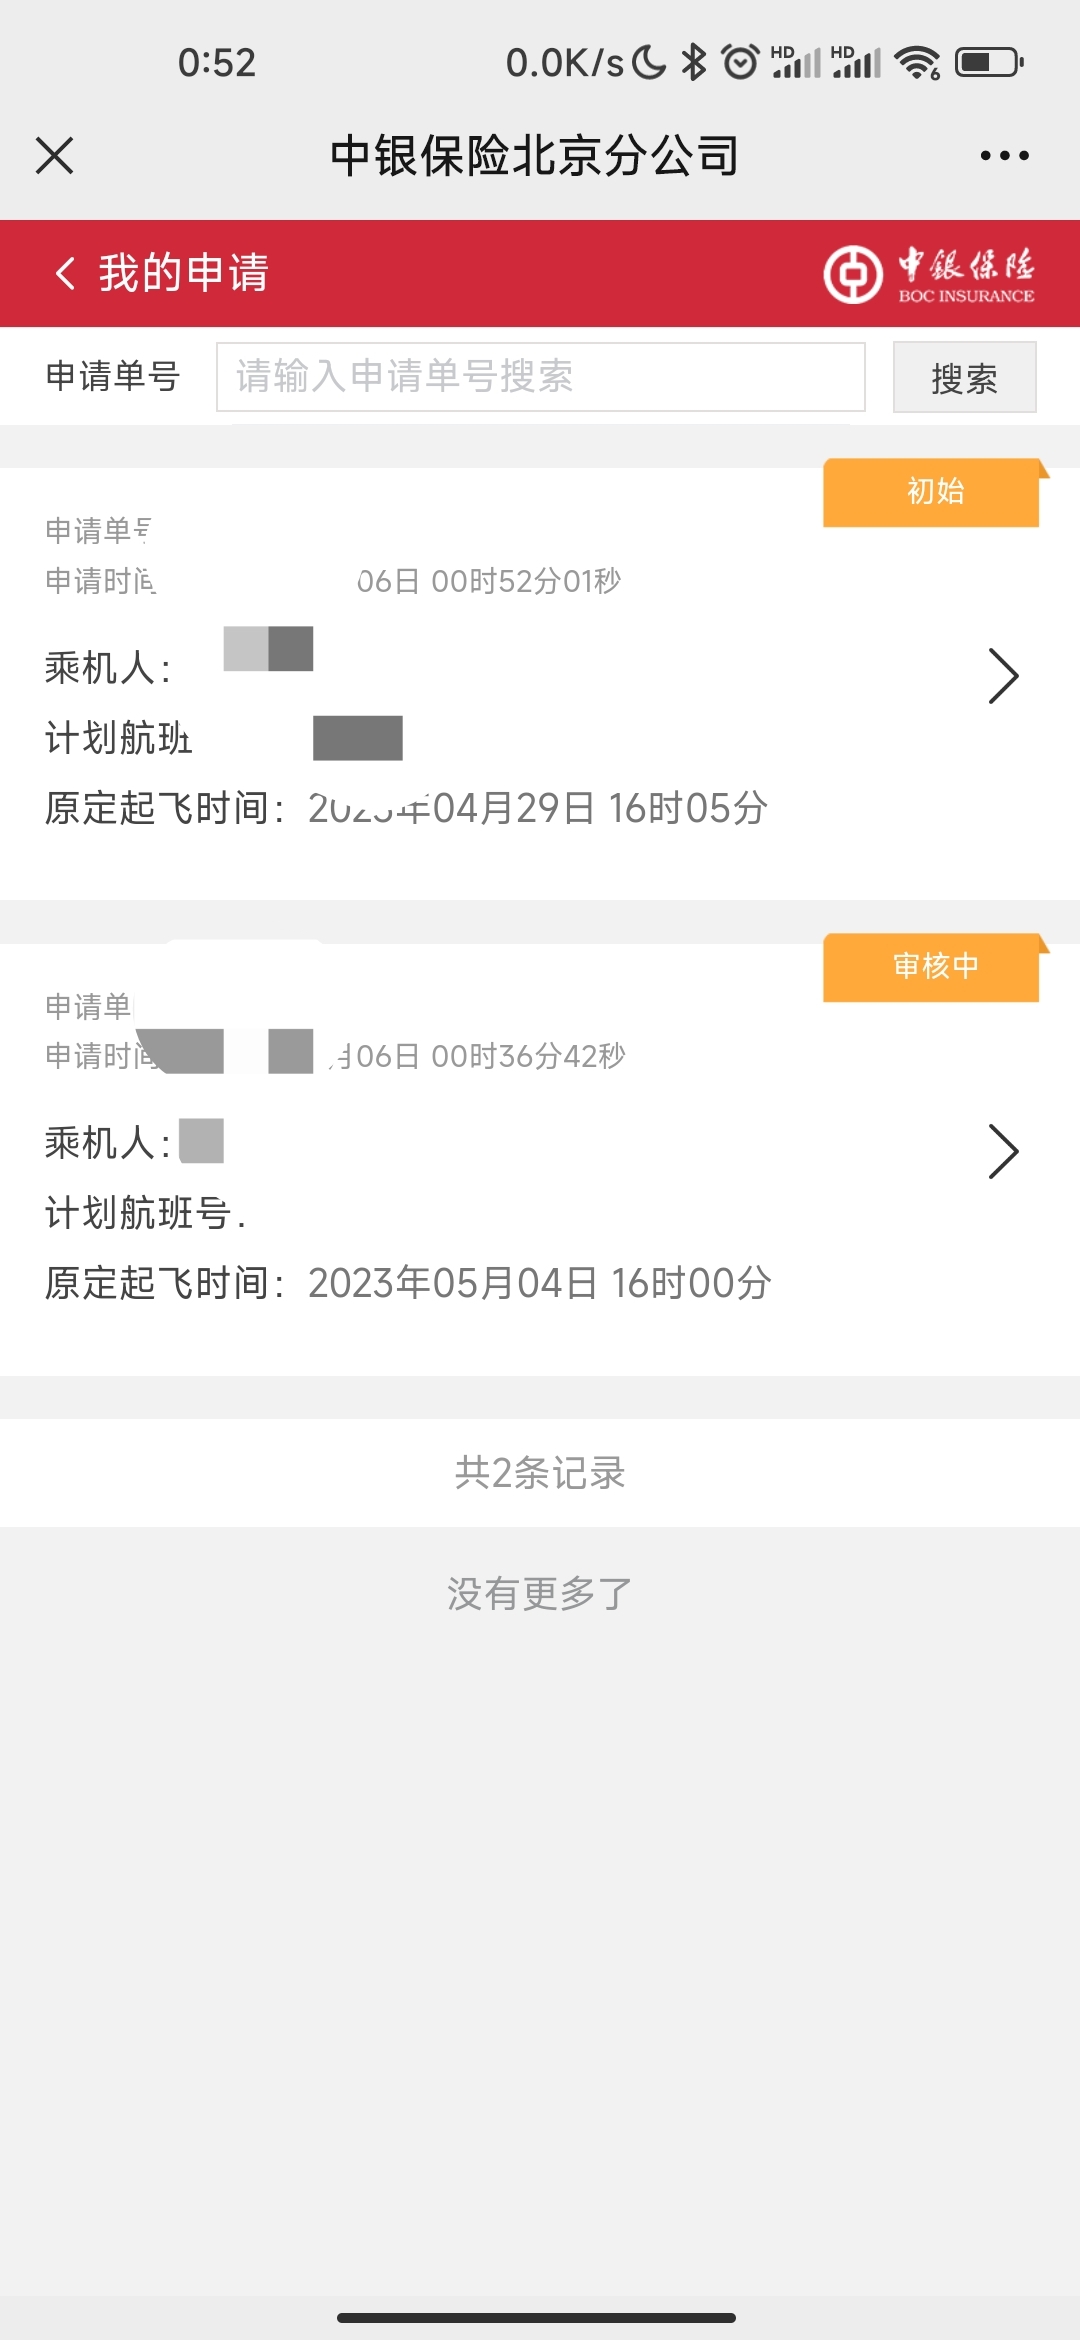The height and width of the screenshot is (2340, 1080).
Task: Tap the do-not-disturb moon icon
Action: (648, 63)
